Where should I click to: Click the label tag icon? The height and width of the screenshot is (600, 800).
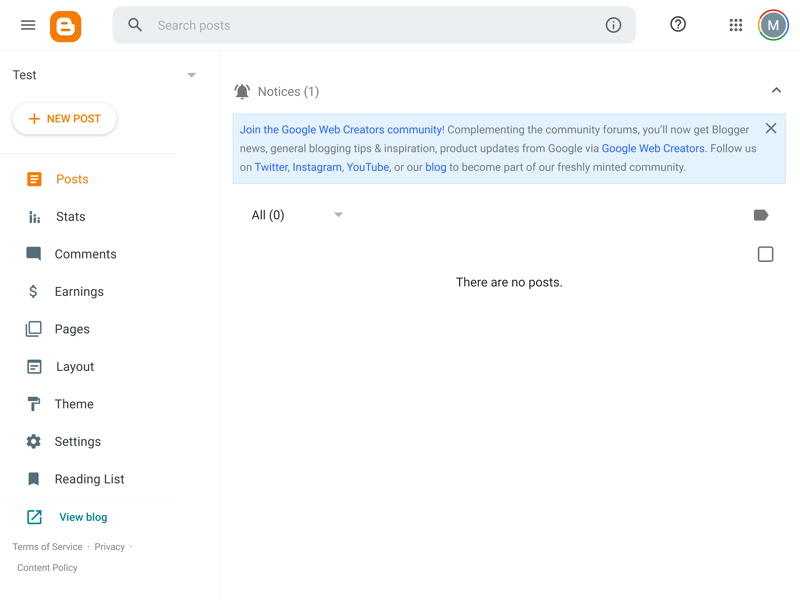click(x=761, y=215)
